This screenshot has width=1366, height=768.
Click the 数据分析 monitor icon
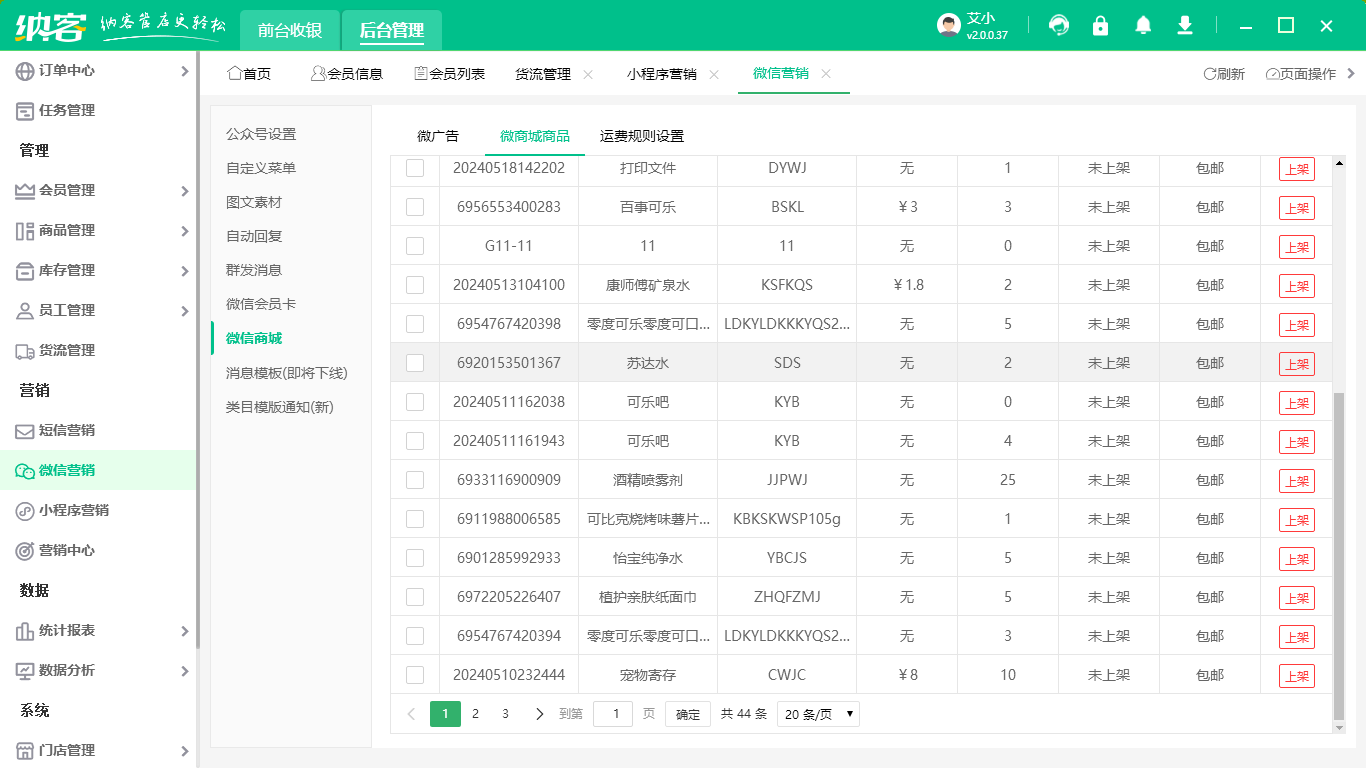(25, 670)
